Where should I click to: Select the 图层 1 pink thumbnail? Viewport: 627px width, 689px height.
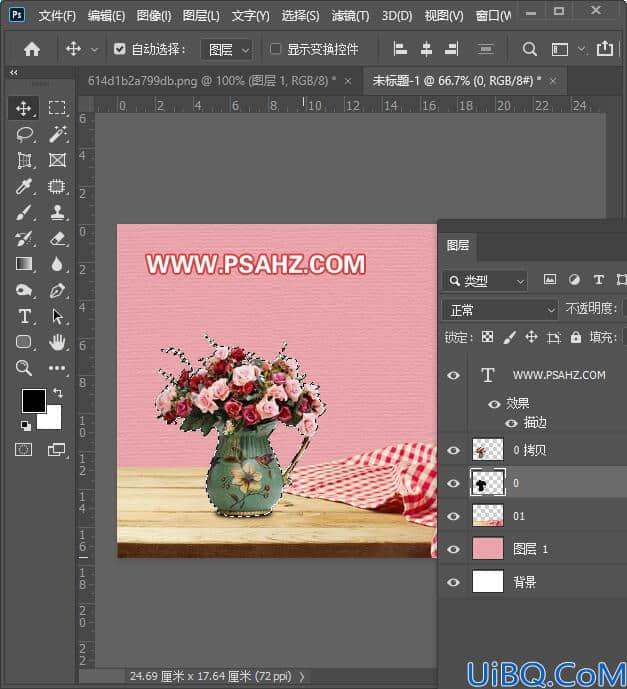pyautogui.click(x=487, y=549)
